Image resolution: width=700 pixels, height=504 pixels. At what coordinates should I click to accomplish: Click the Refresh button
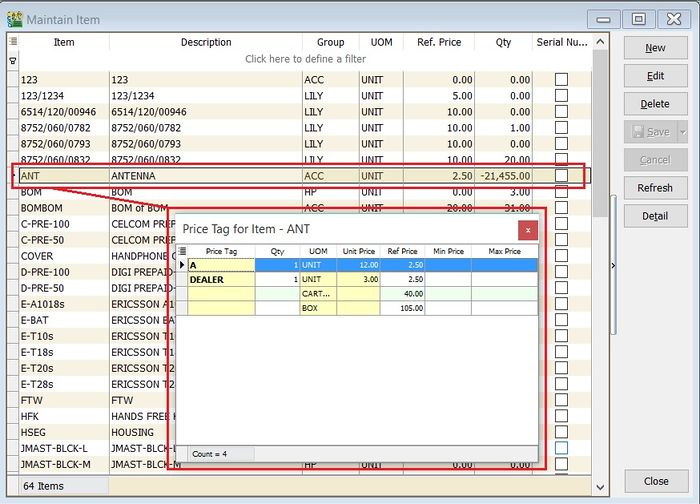pos(655,188)
